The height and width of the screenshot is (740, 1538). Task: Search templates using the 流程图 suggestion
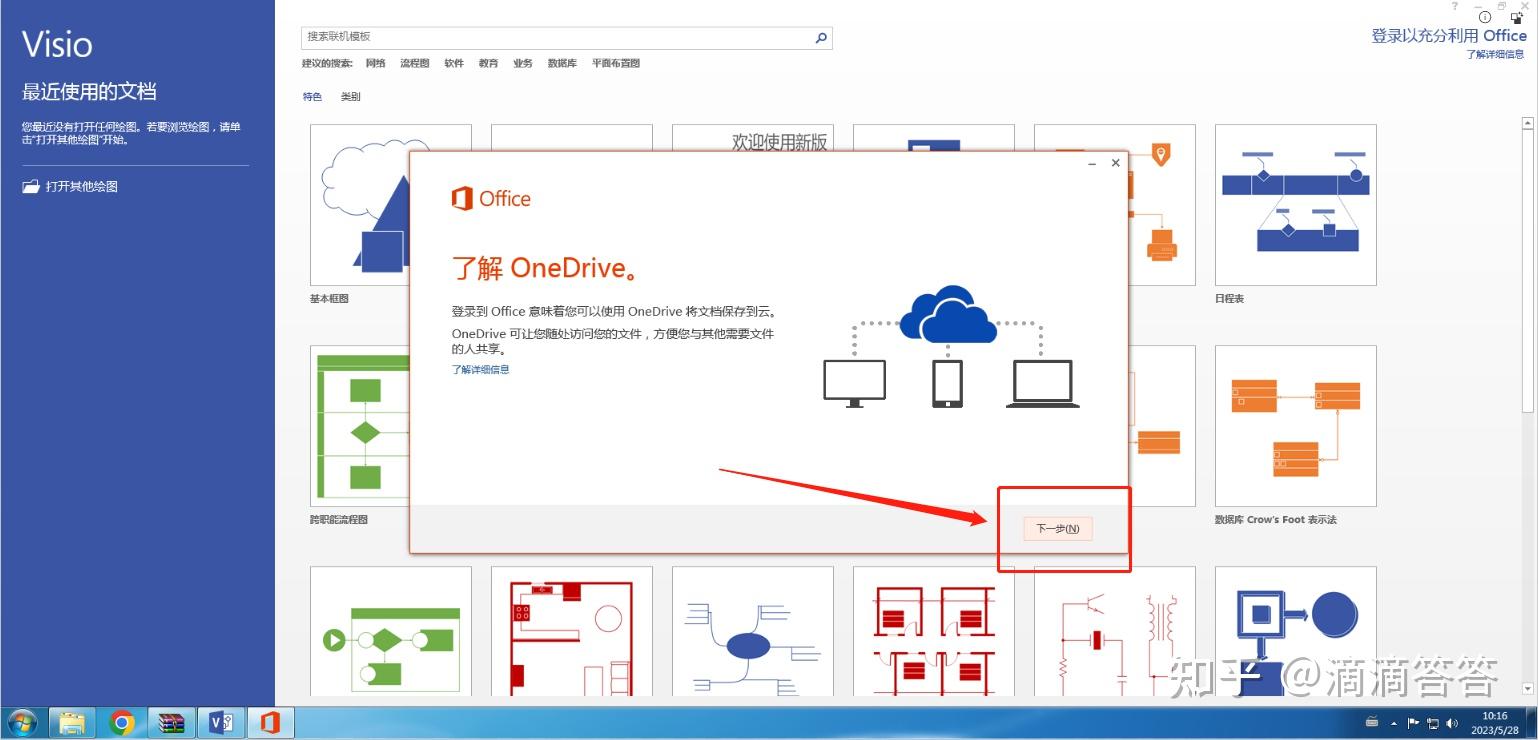pos(413,62)
